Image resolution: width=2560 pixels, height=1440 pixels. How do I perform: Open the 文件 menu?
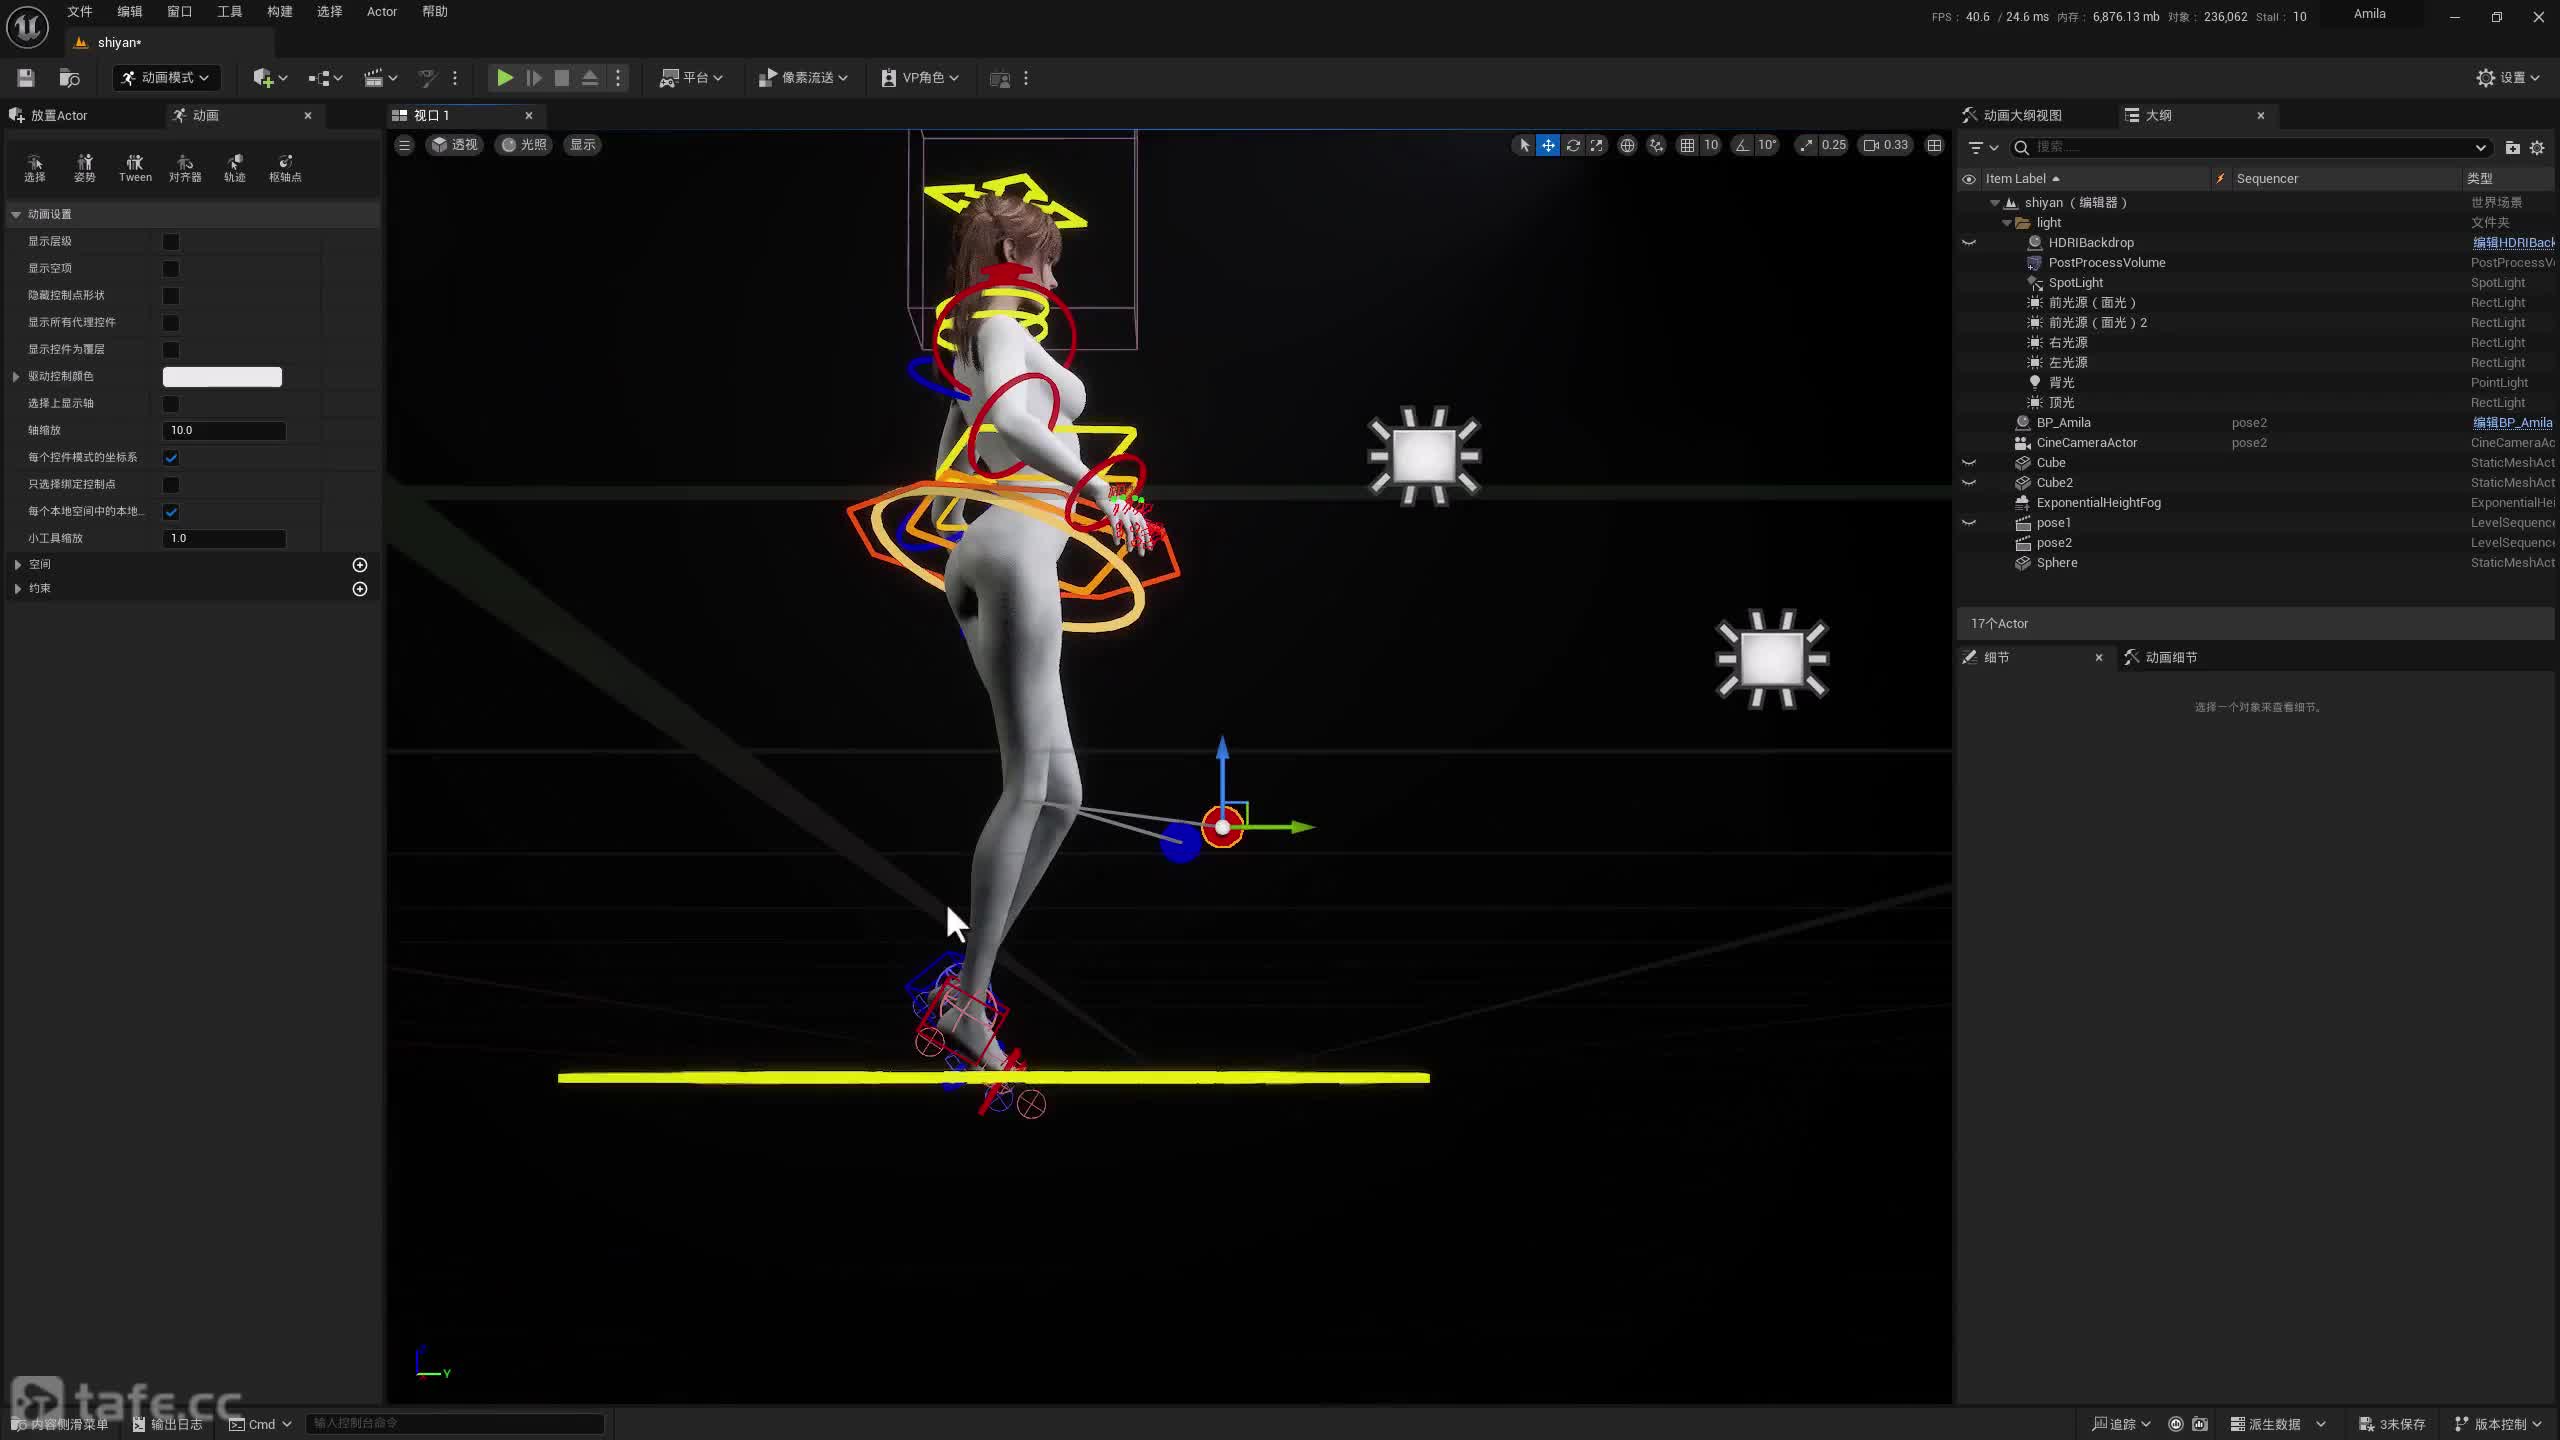click(80, 12)
